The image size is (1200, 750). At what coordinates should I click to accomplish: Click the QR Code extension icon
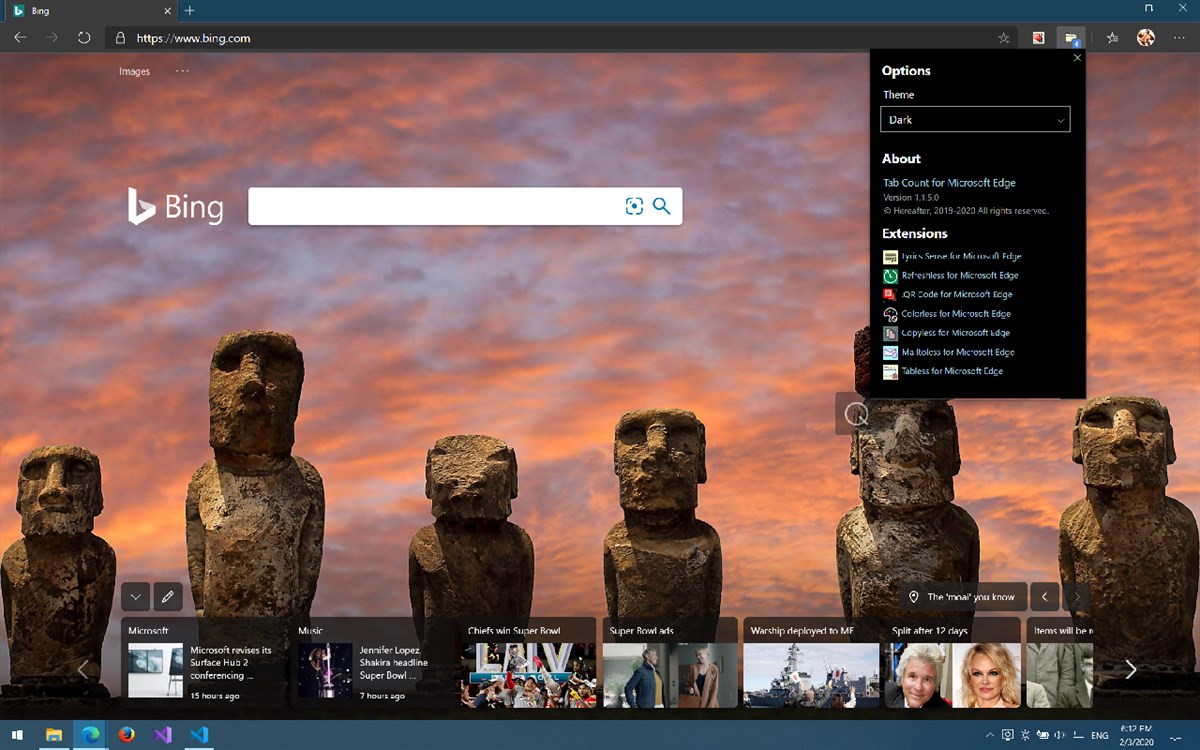[x=890, y=294]
